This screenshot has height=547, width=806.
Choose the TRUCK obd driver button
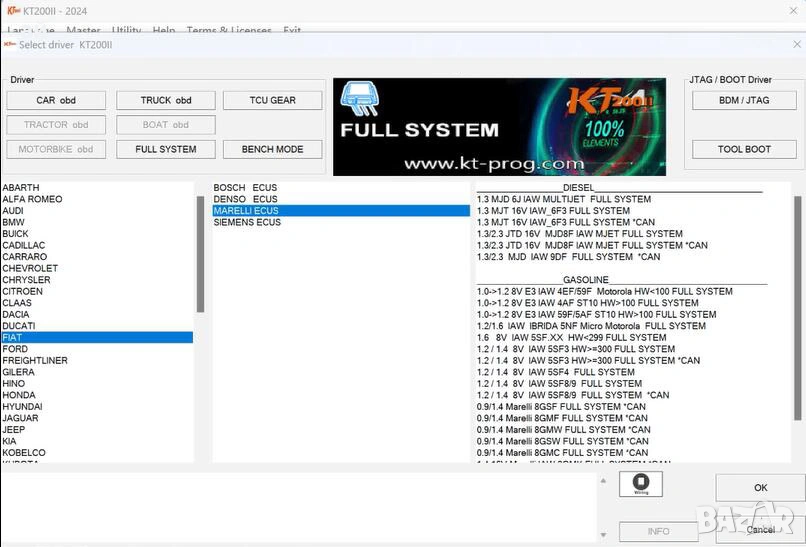pyautogui.click(x=165, y=100)
